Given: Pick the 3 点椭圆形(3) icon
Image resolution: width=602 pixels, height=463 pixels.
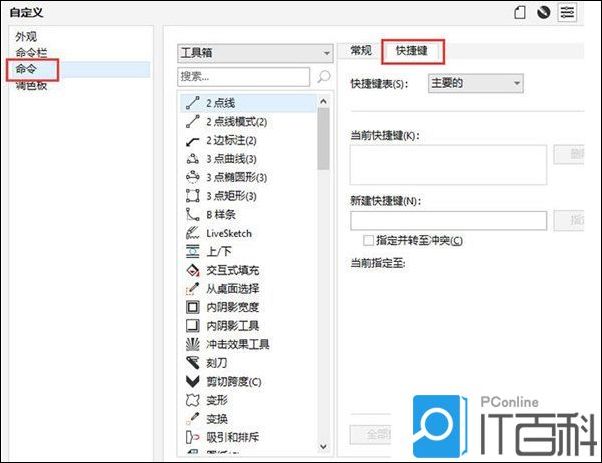Looking at the screenshot, I should (x=192, y=177).
